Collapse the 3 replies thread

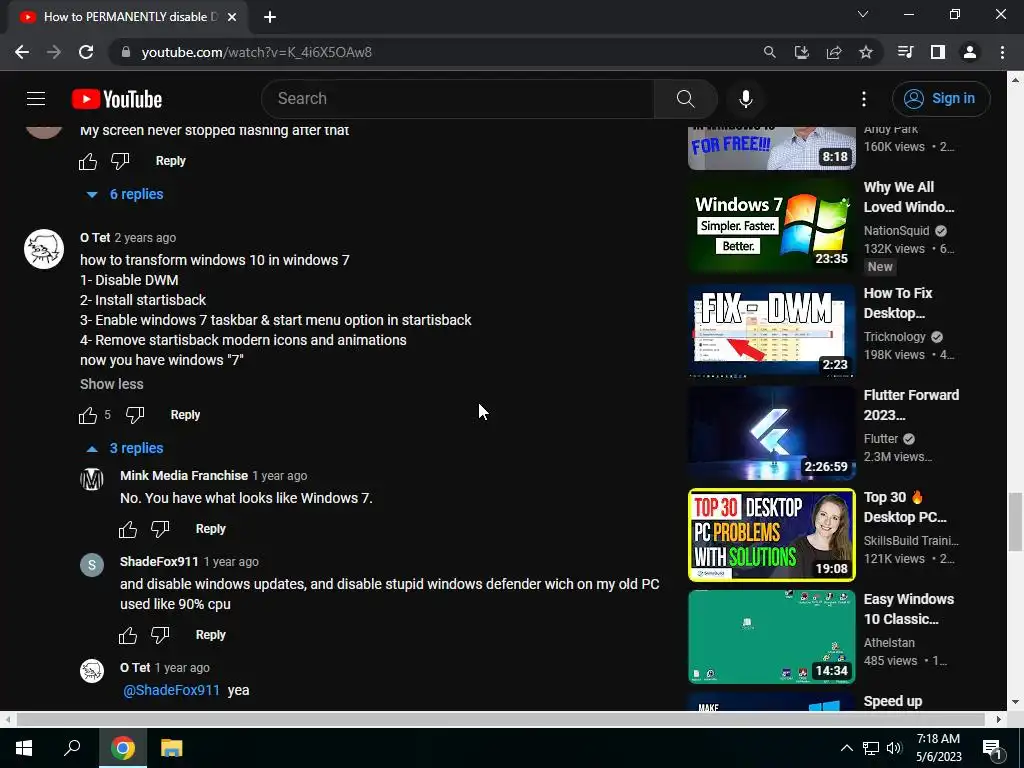point(125,449)
